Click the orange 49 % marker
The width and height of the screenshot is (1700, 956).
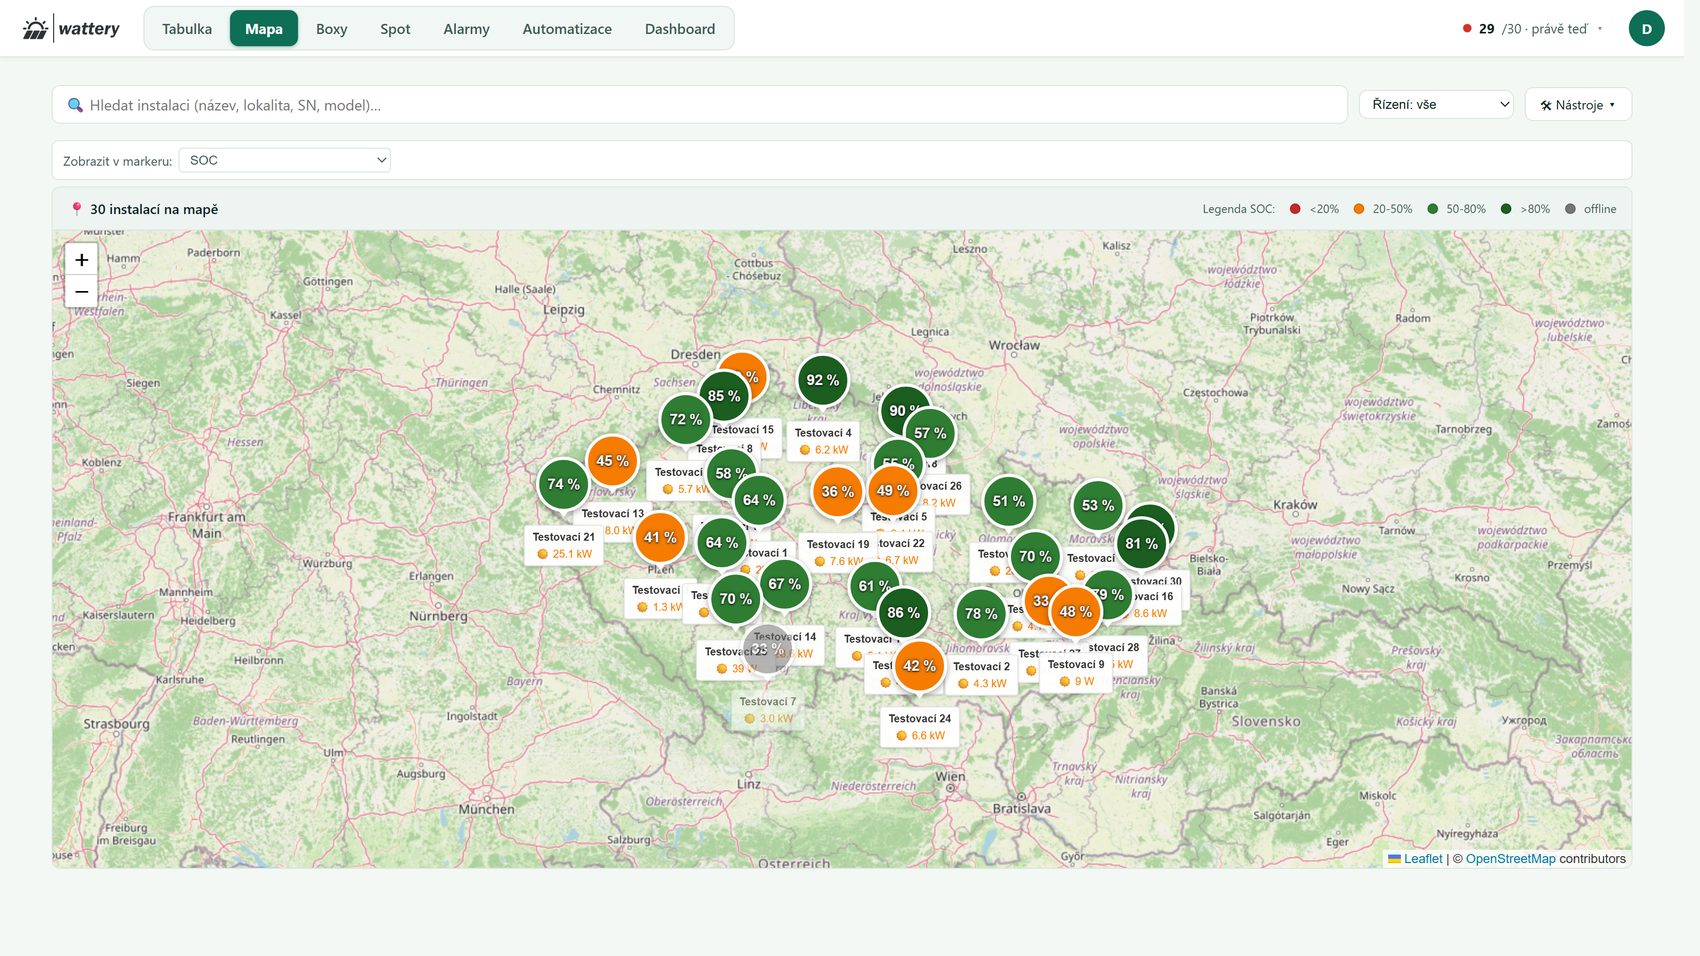pos(893,491)
